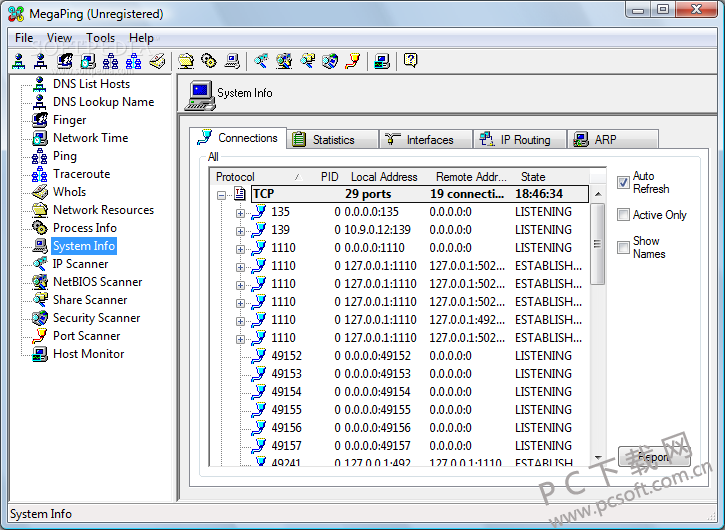Image resolution: width=725 pixels, height=530 pixels.
Task: Select WhoIs in the sidebar
Action: pyautogui.click(x=69, y=192)
